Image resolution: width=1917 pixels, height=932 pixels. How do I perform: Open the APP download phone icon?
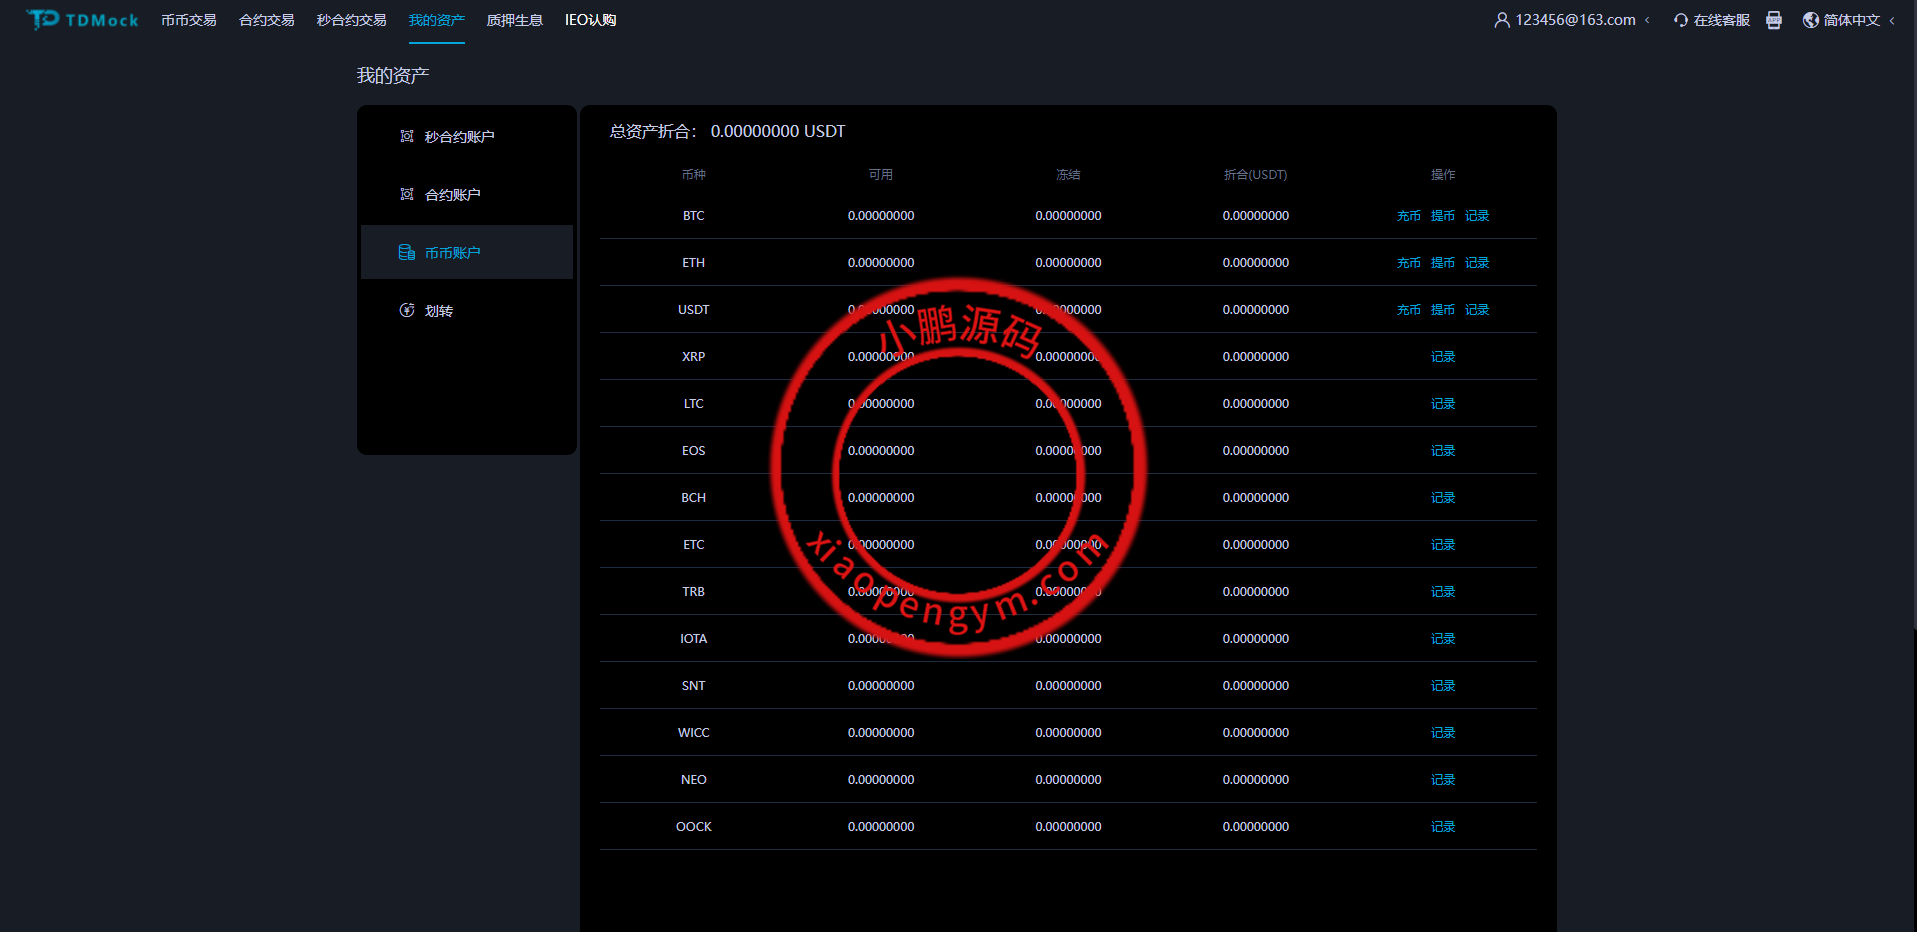coord(1773,20)
